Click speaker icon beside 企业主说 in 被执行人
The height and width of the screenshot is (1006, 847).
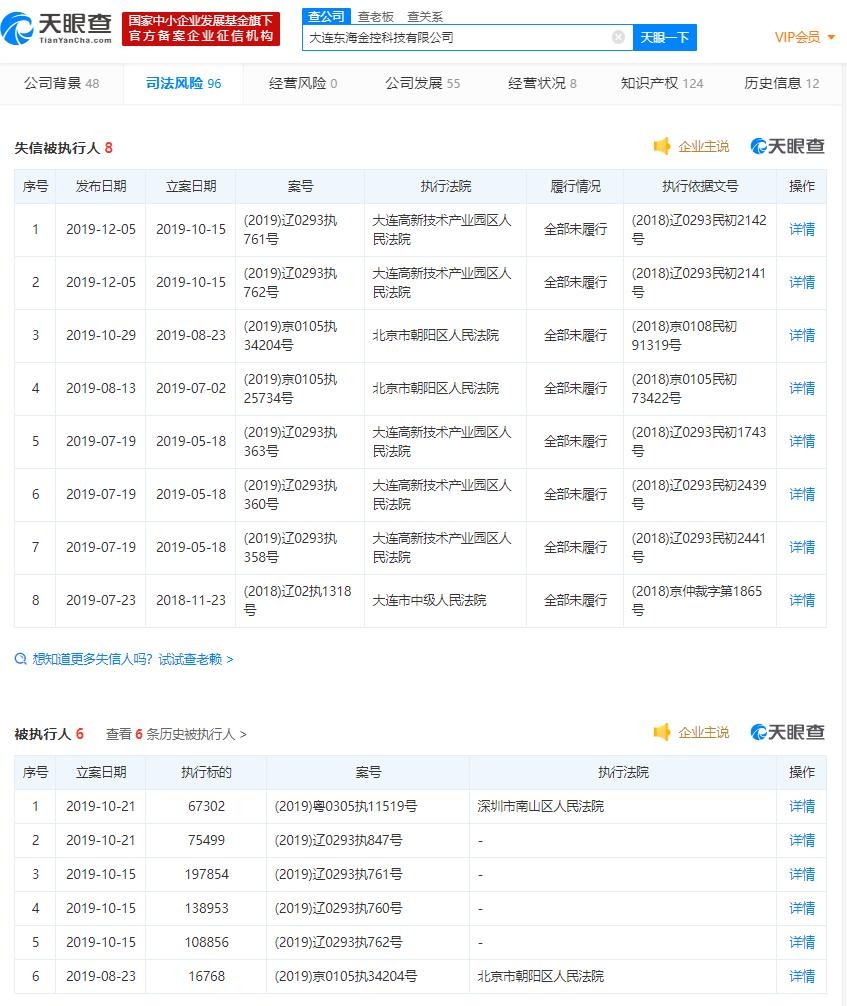pos(662,733)
